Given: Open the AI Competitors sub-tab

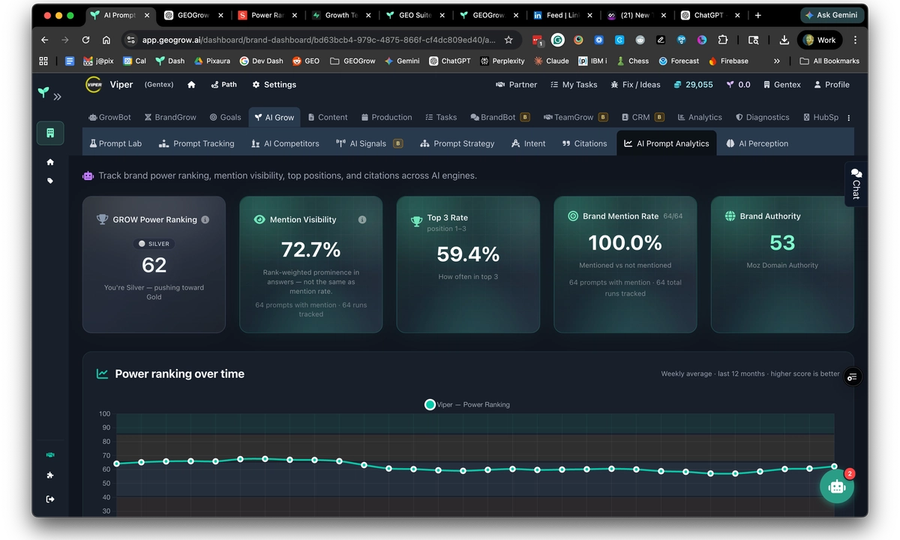Looking at the screenshot, I should pos(285,143).
